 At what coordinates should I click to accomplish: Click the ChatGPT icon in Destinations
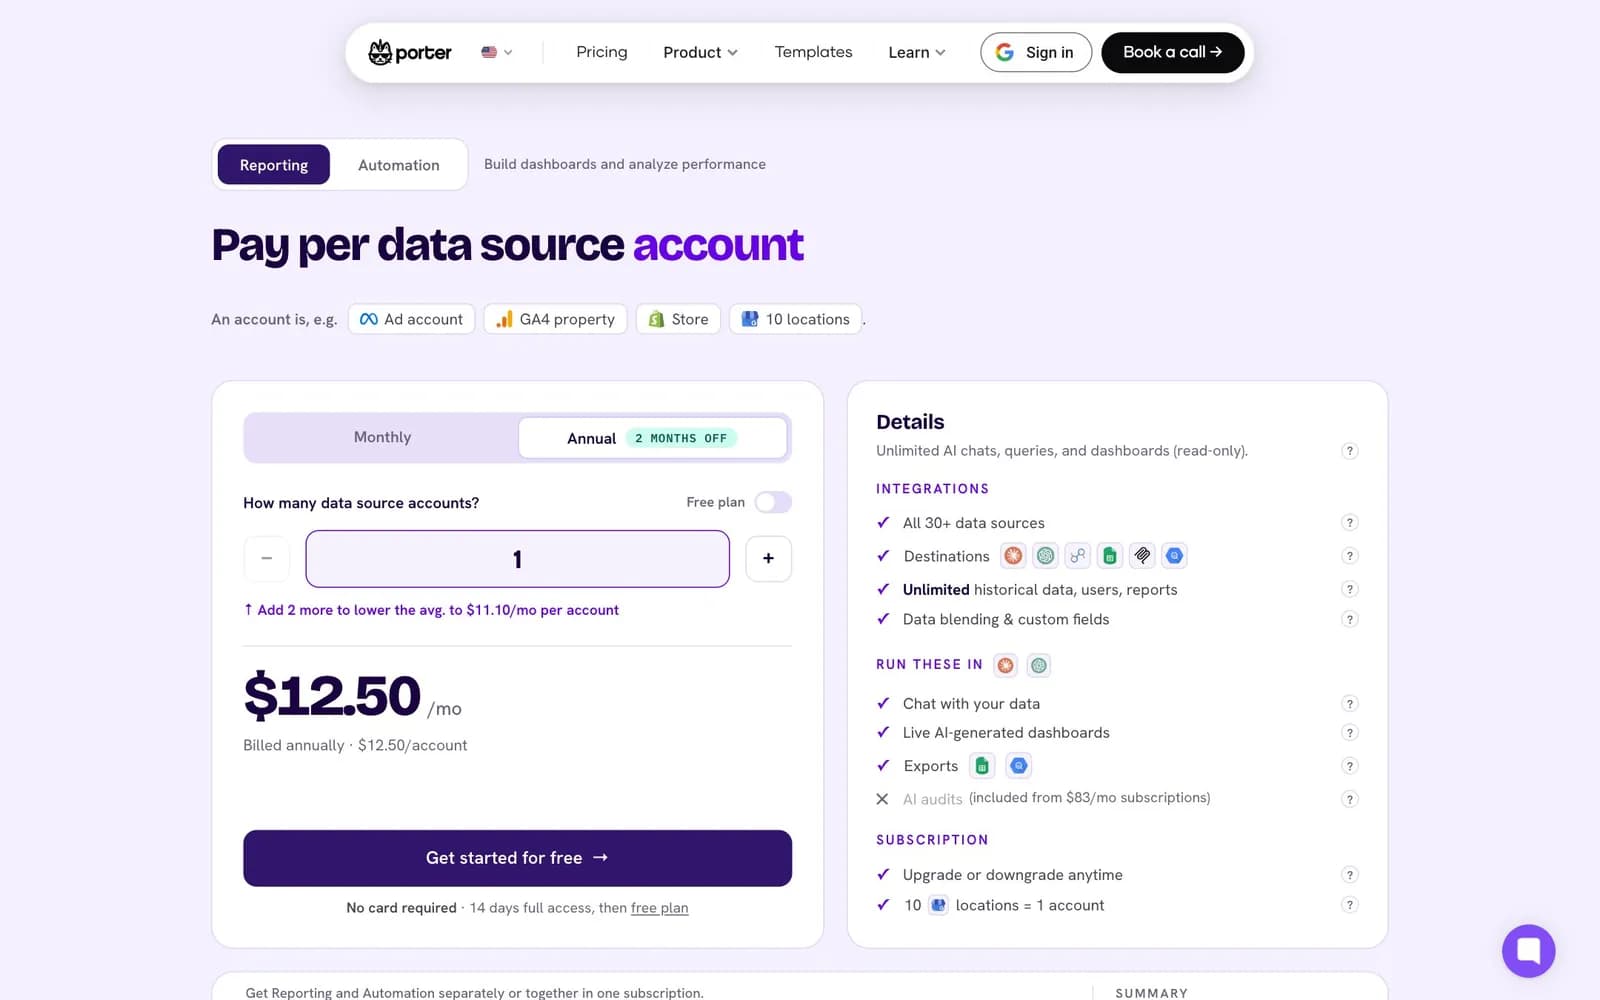1045,556
